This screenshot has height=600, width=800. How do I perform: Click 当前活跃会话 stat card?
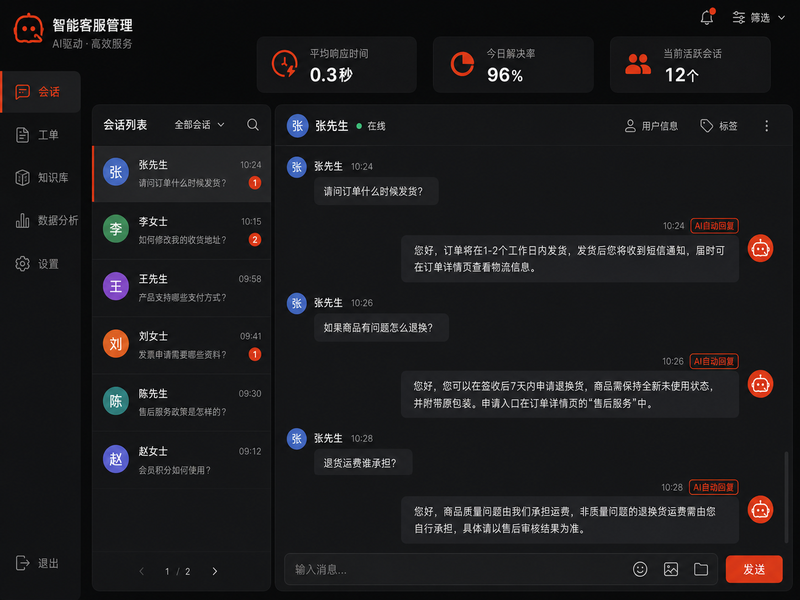pos(690,65)
